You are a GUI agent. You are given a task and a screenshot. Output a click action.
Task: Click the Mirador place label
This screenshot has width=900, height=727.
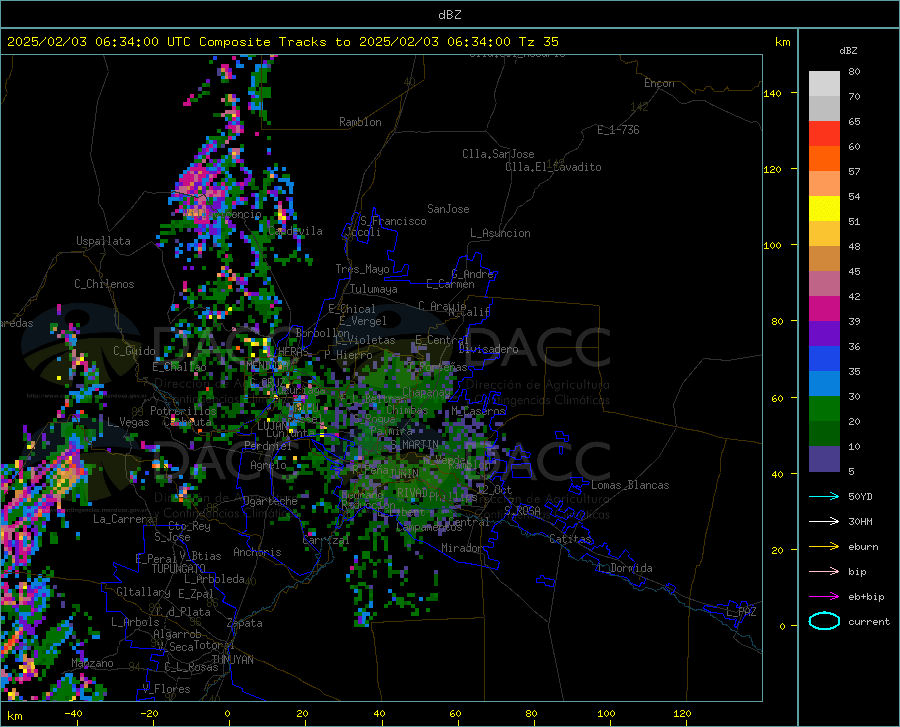tap(461, 548)
